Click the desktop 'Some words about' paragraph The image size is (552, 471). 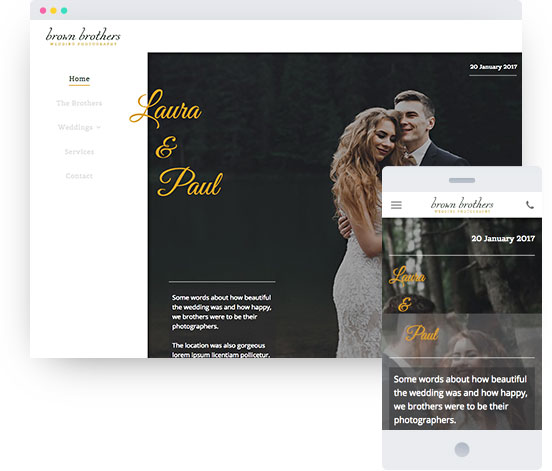click(x=221, y=312)
